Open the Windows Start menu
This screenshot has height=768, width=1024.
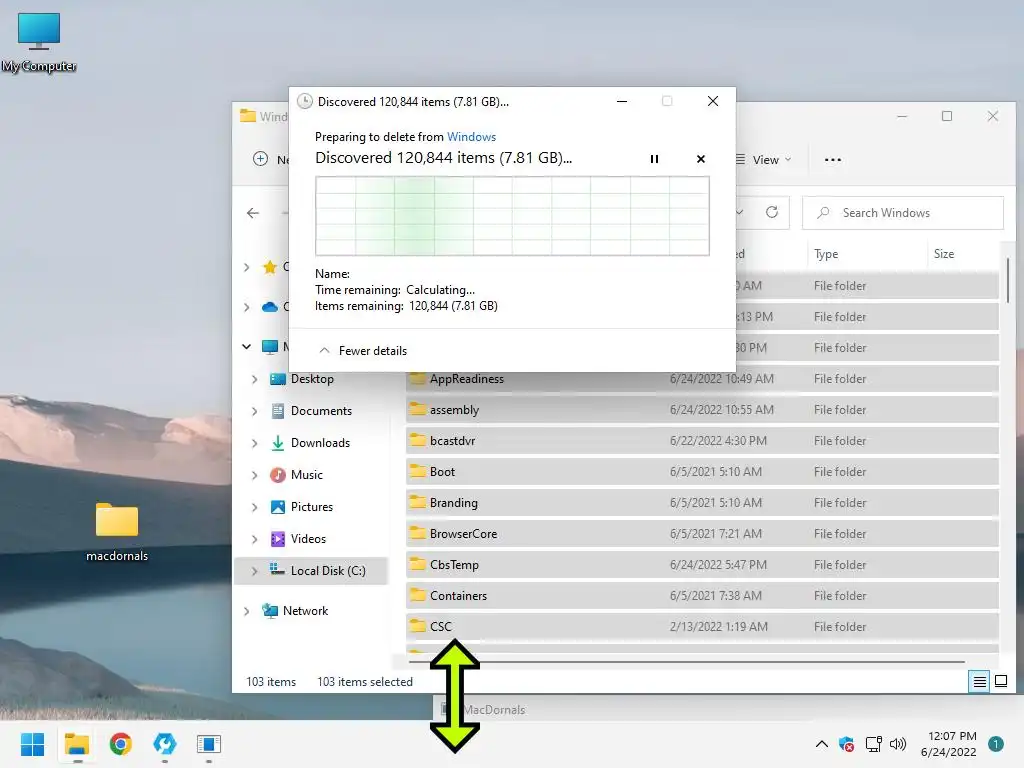(x=33, y=744)
